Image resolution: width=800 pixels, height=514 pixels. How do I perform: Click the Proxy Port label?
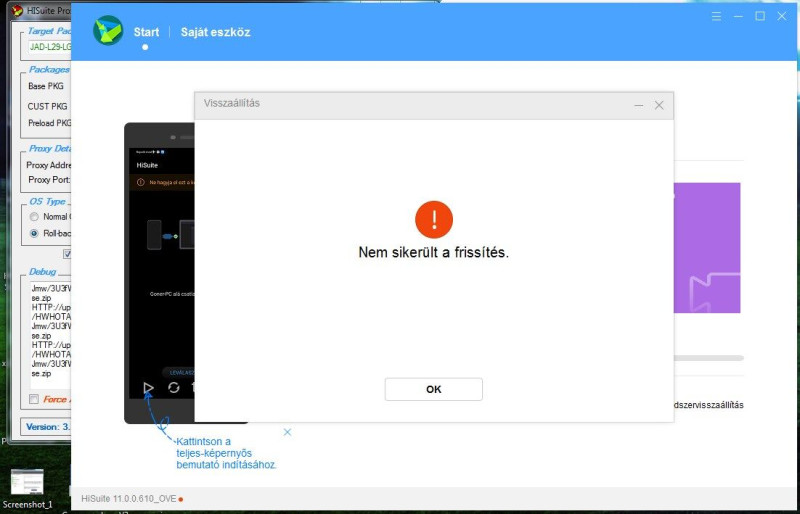[x=49, y=180]
